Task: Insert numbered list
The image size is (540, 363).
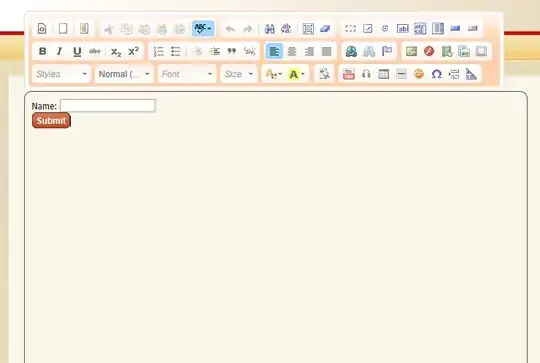Action: (x=158, y=52)
